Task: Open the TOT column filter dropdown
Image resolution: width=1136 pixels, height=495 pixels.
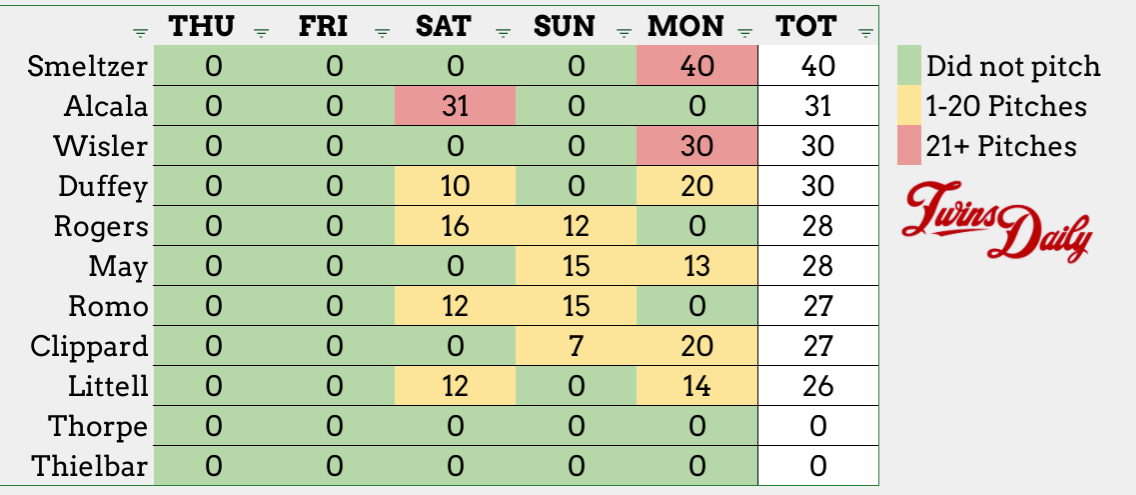Action: 865,32
